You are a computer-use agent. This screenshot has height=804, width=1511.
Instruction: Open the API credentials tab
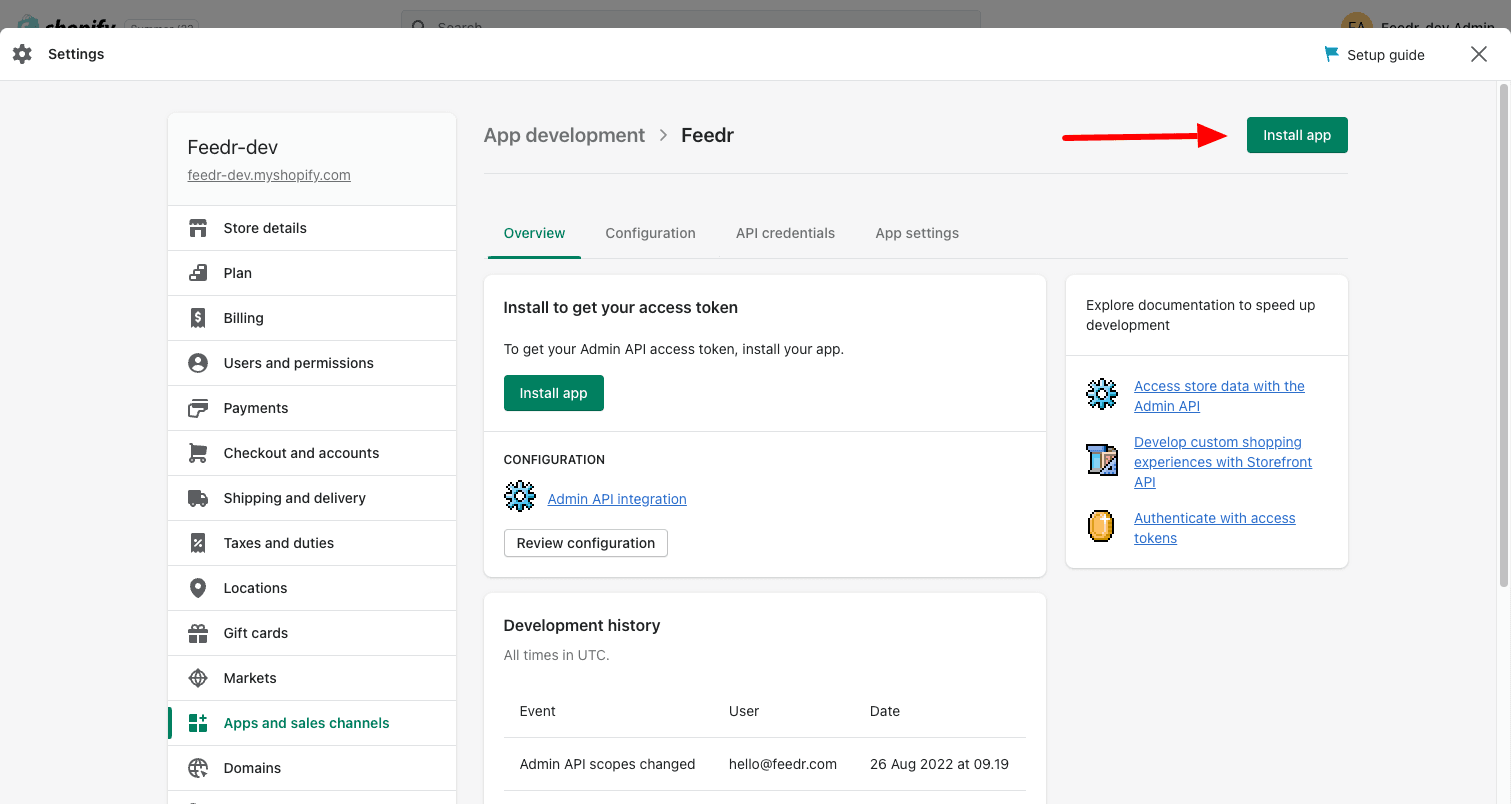pos(785,233)
